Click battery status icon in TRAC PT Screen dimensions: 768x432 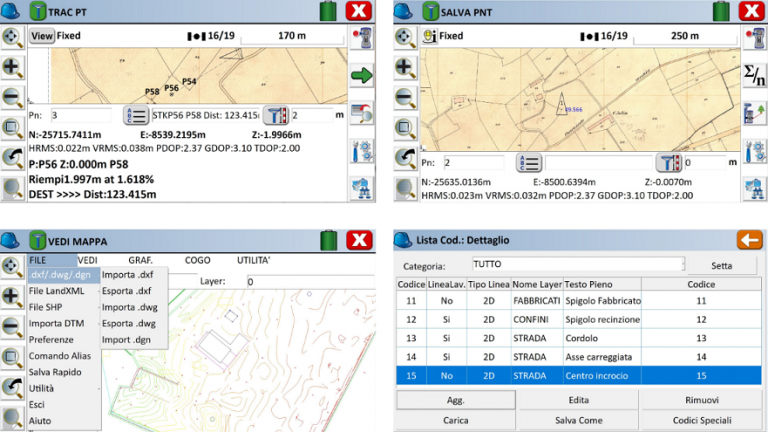[x=328, y=11]
